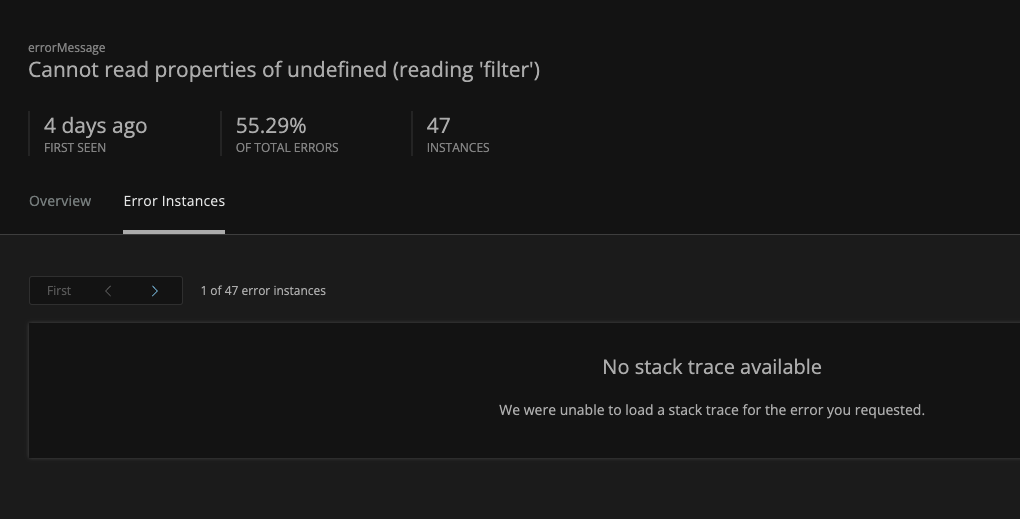Jump to First error instance
Viewport: 1020px width, 519px height.
pos(59,291)
